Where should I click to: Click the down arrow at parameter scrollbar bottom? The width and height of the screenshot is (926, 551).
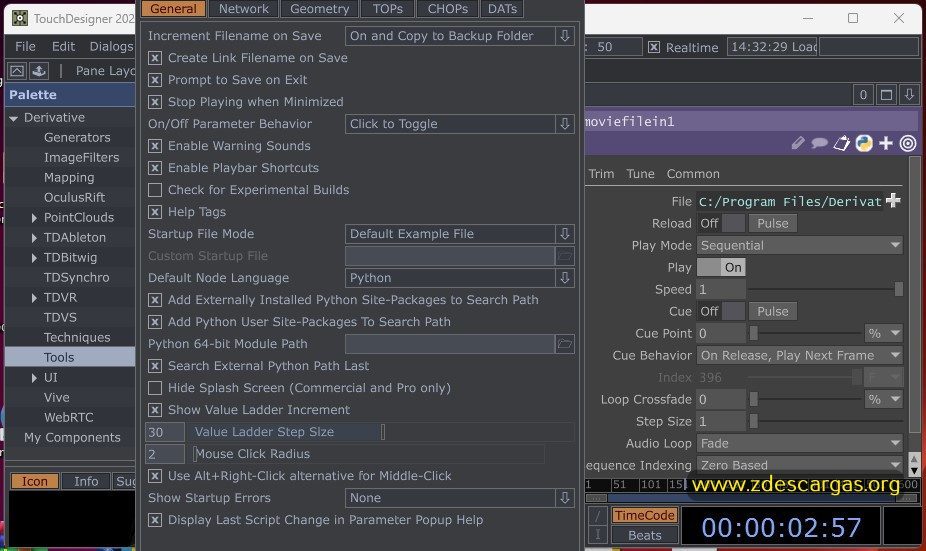(914, 471)
